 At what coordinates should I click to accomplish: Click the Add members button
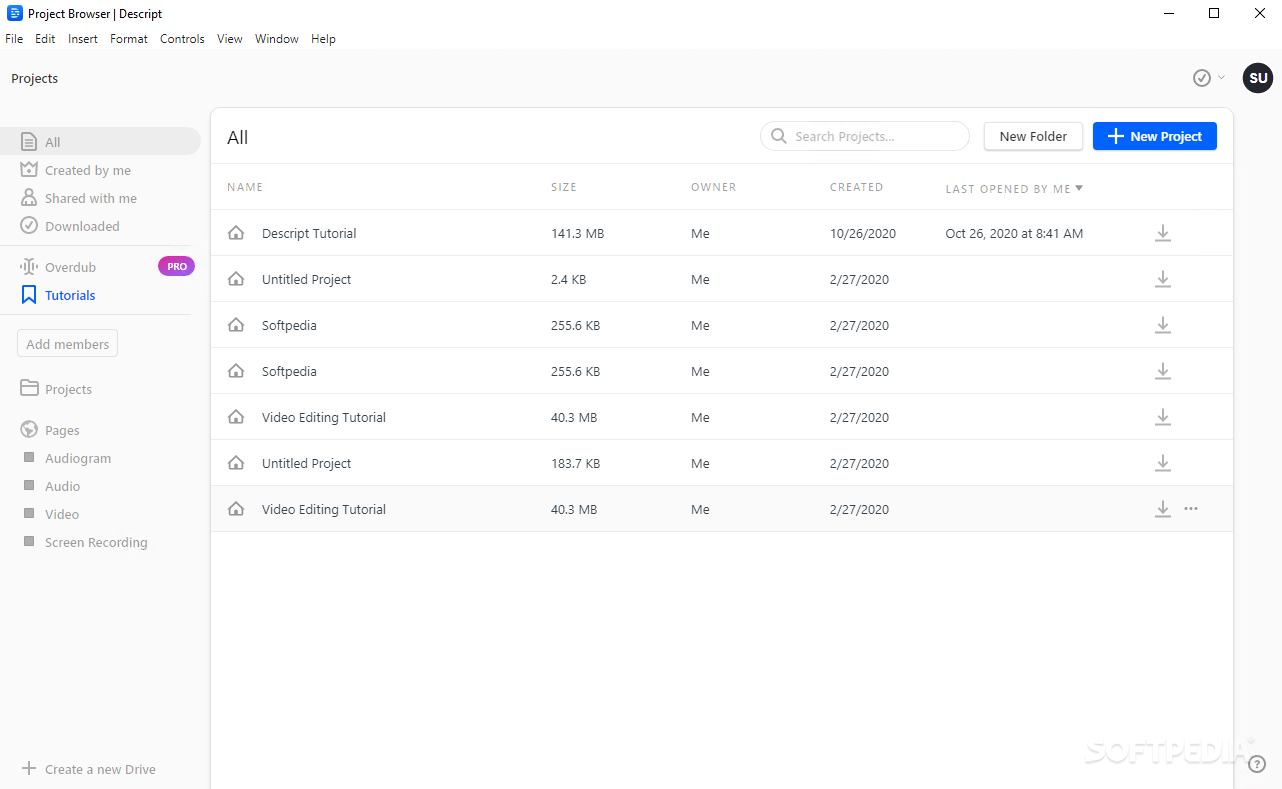pyautogui.click(x=67, y=344)
